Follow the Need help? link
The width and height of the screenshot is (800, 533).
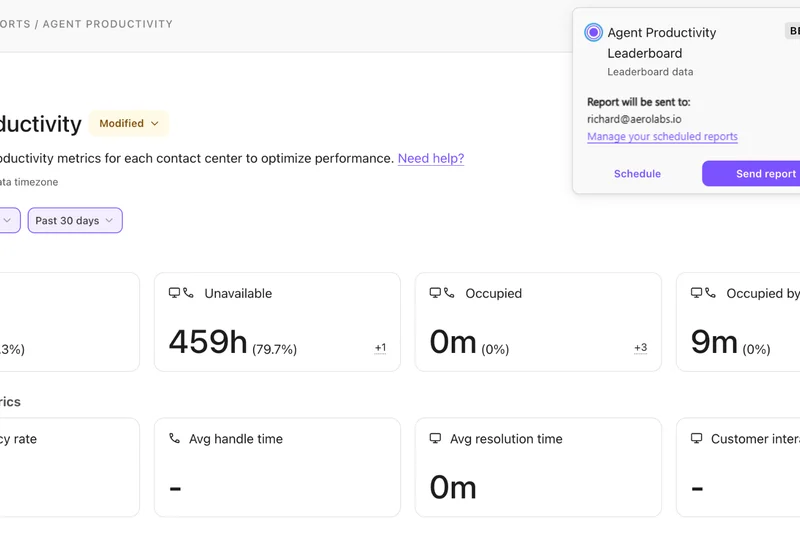pos(430,158)
